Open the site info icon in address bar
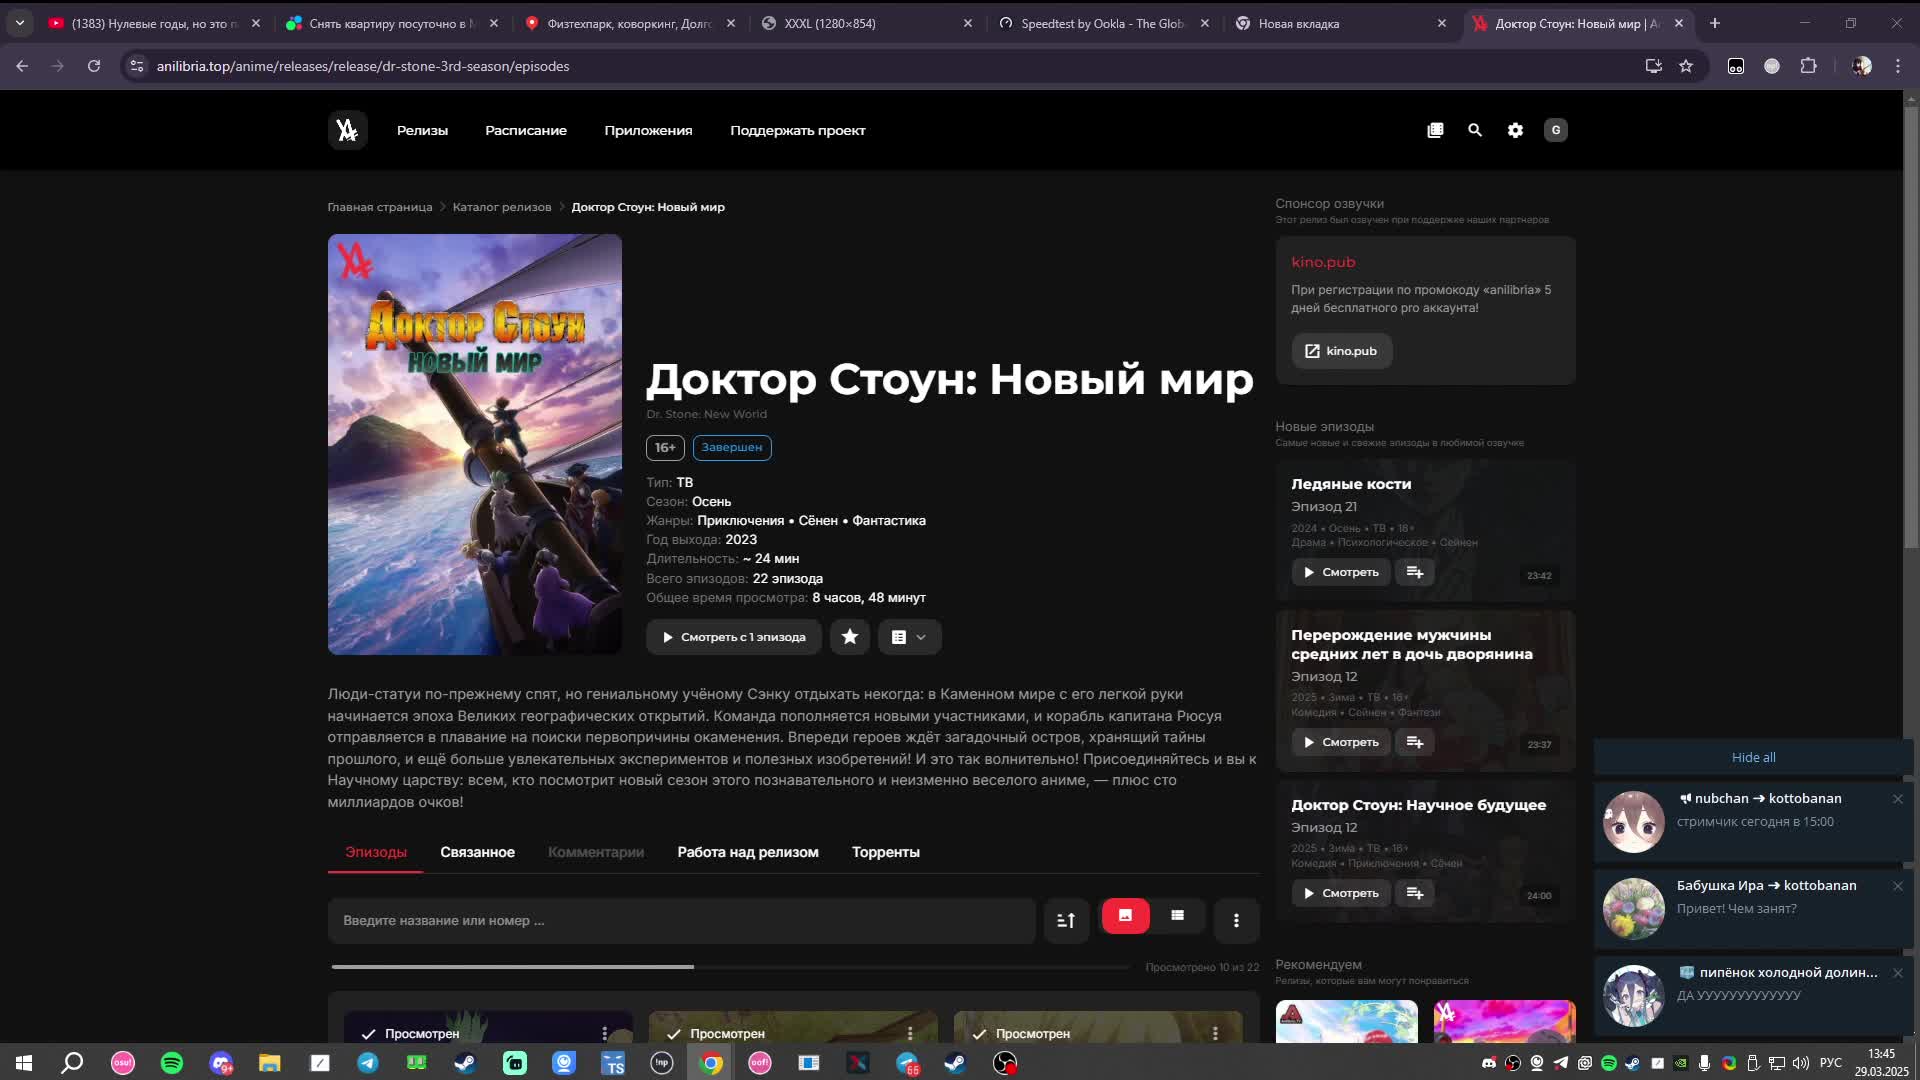Image resolution: width=1920 pixels, height=1080 pixels. [137, 66]
